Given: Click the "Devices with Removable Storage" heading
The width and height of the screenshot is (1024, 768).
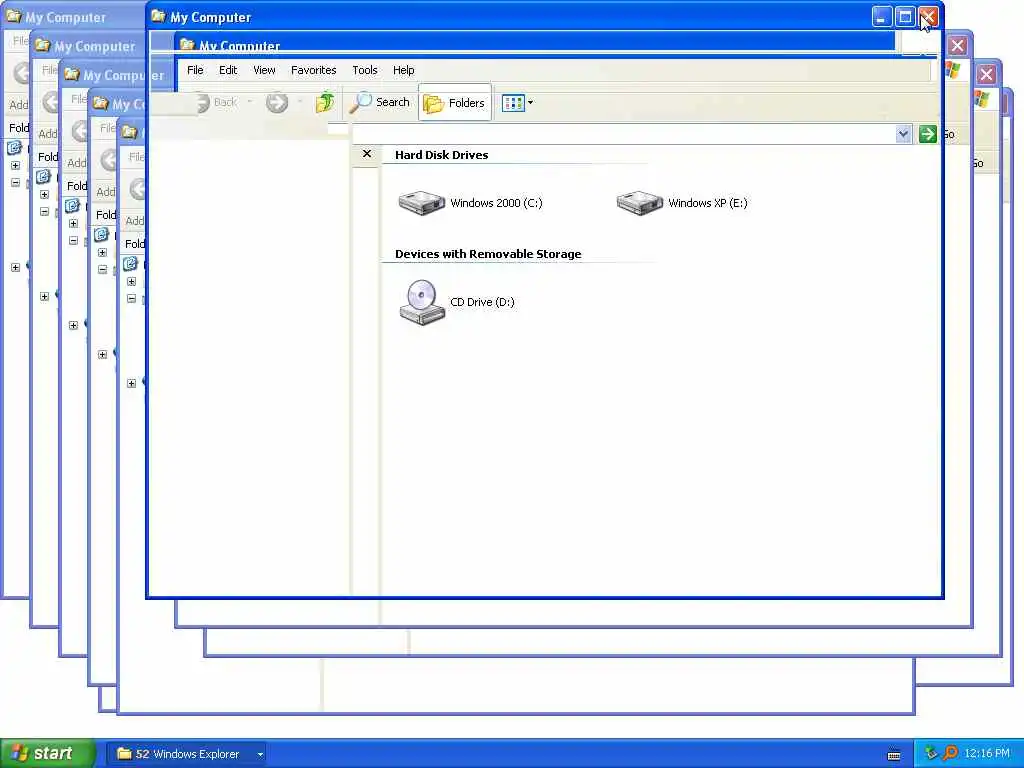Looking at the screenshot, I should pos(488,254).
